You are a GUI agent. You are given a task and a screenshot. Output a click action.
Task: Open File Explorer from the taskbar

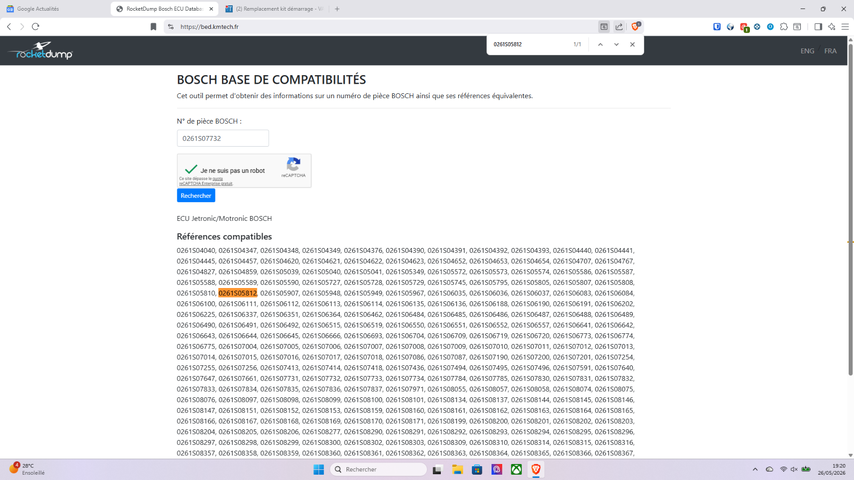(457, 469)
